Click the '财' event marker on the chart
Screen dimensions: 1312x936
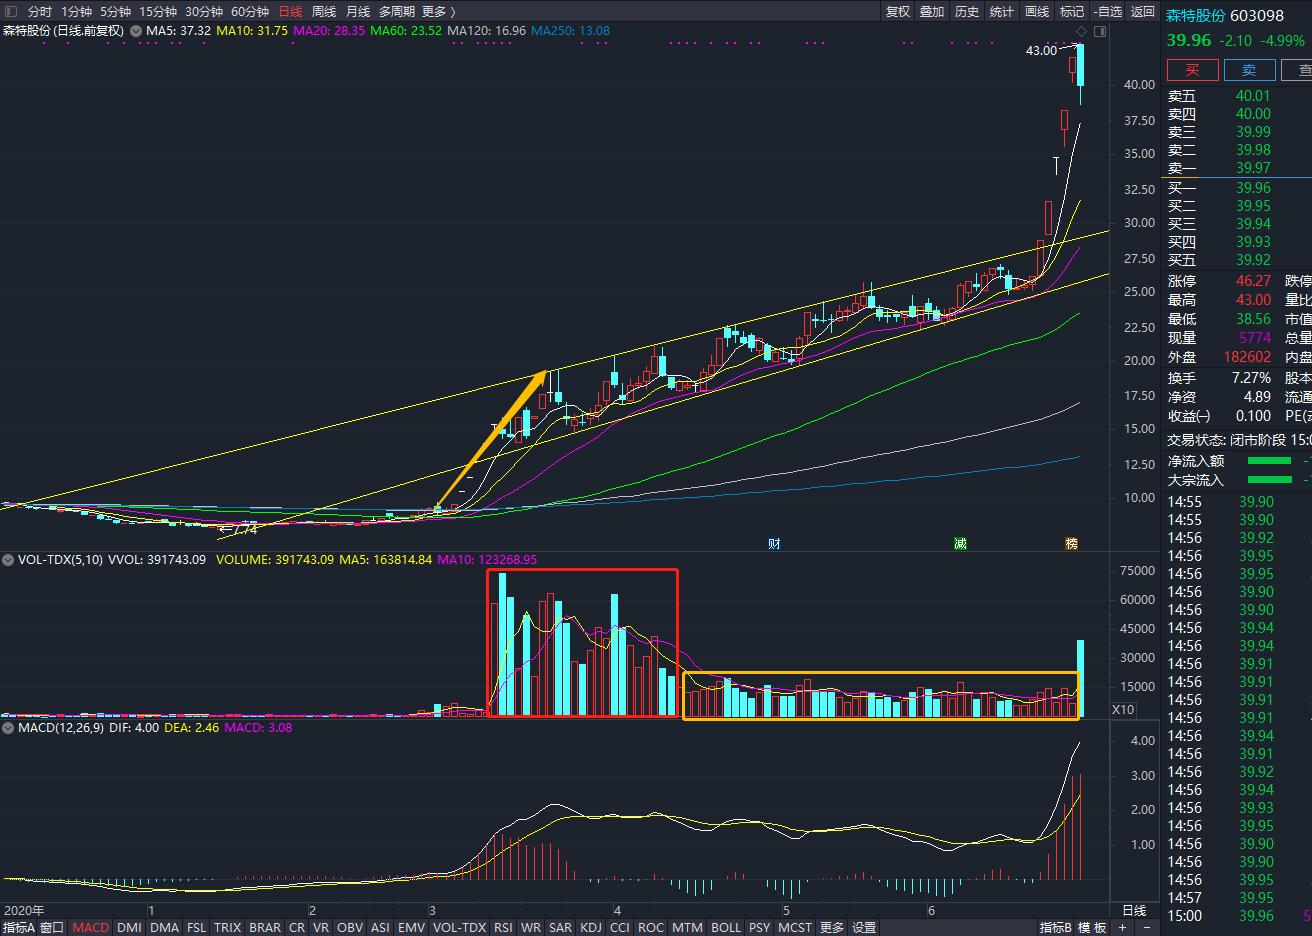pos(774,543)
